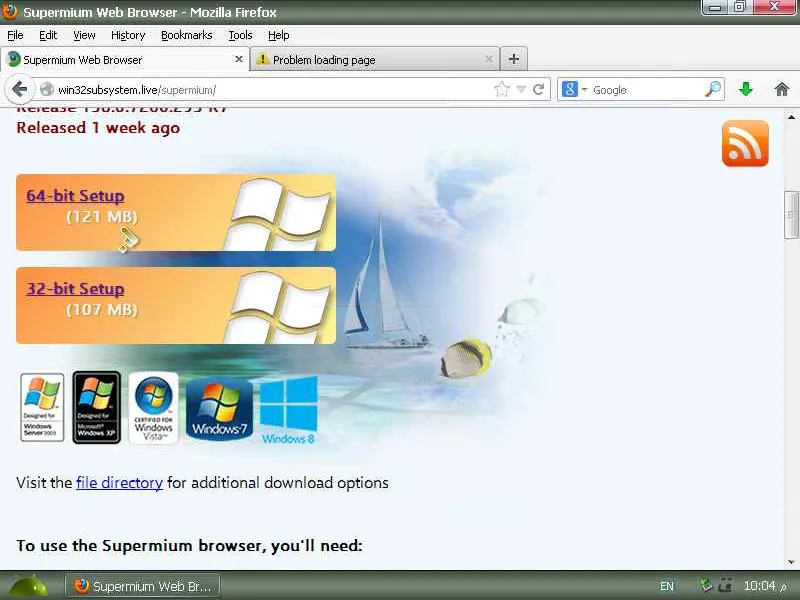Close the Supermium Web Browser tab

point(238,59)
